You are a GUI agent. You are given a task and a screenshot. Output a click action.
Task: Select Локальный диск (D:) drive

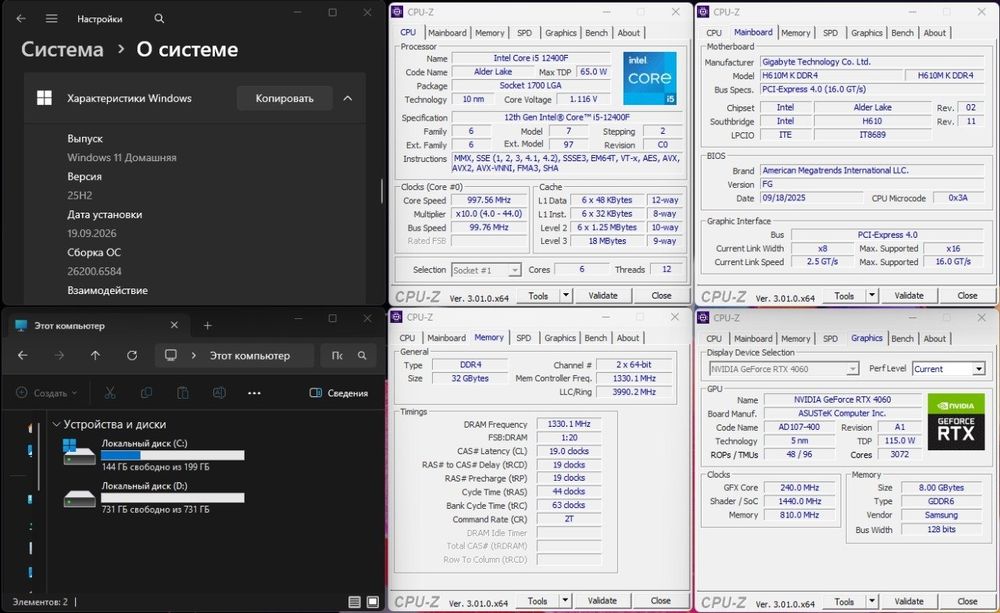(x=153, y=497)
